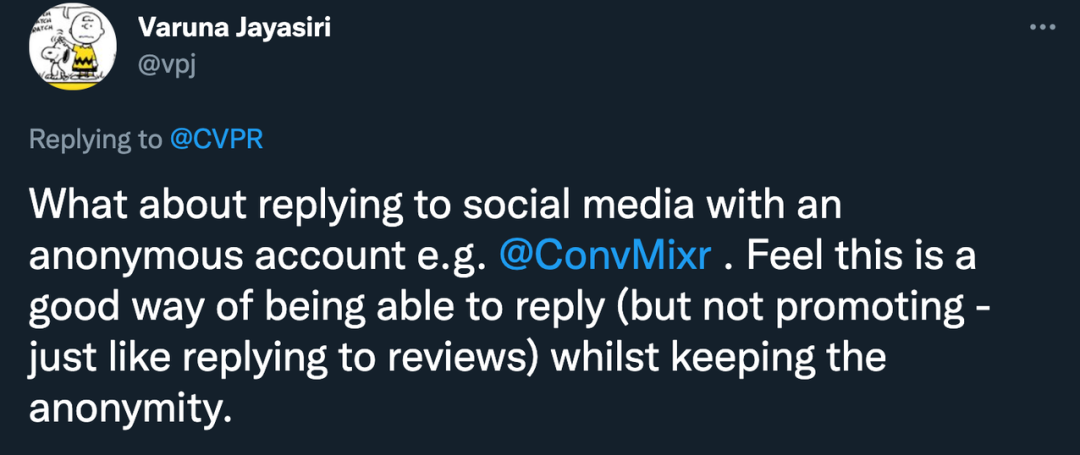Open the three-dot More options menu

click(1042, 28)
